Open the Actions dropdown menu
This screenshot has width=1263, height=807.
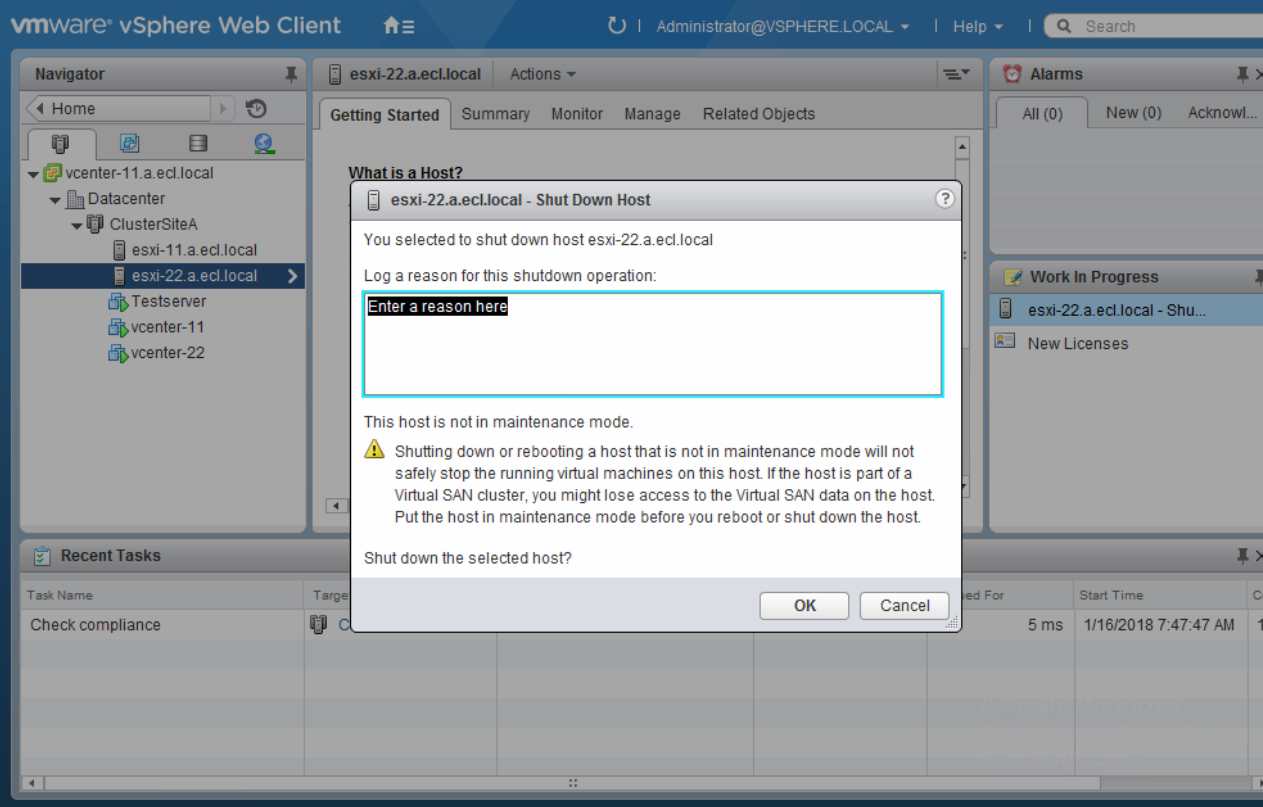[542, 74]
